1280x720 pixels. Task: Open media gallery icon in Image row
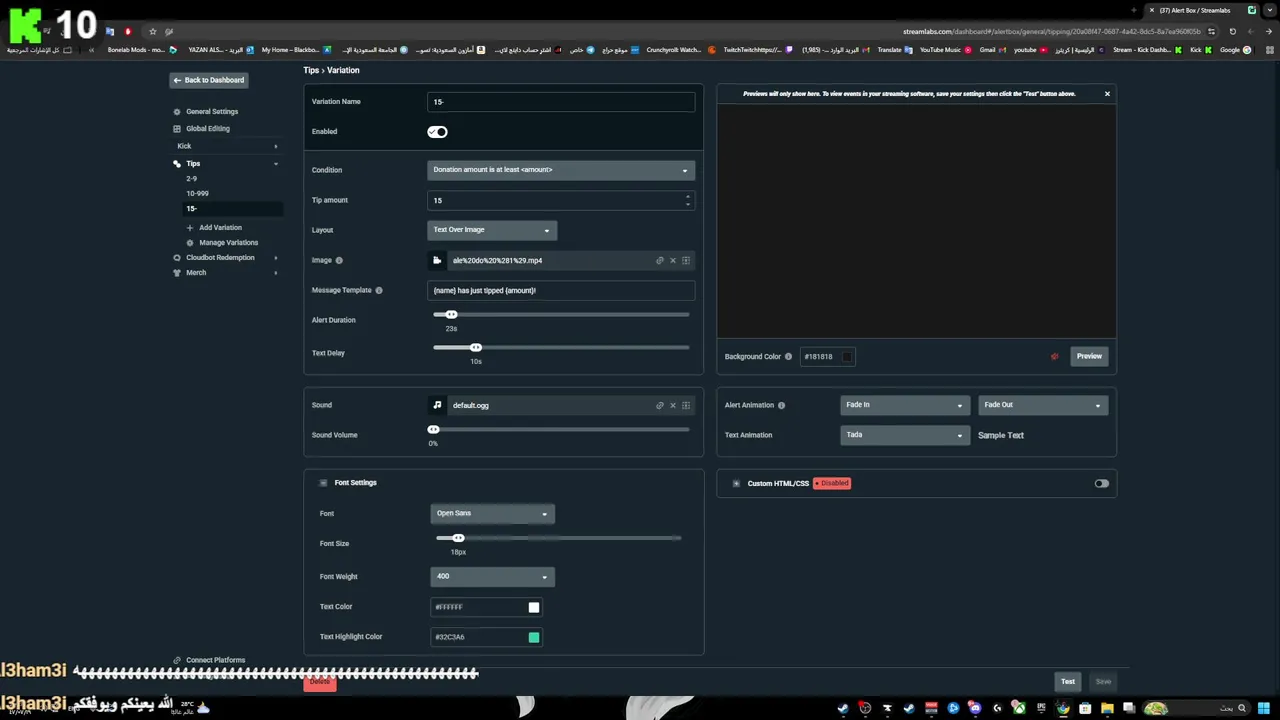coord(686,260)
